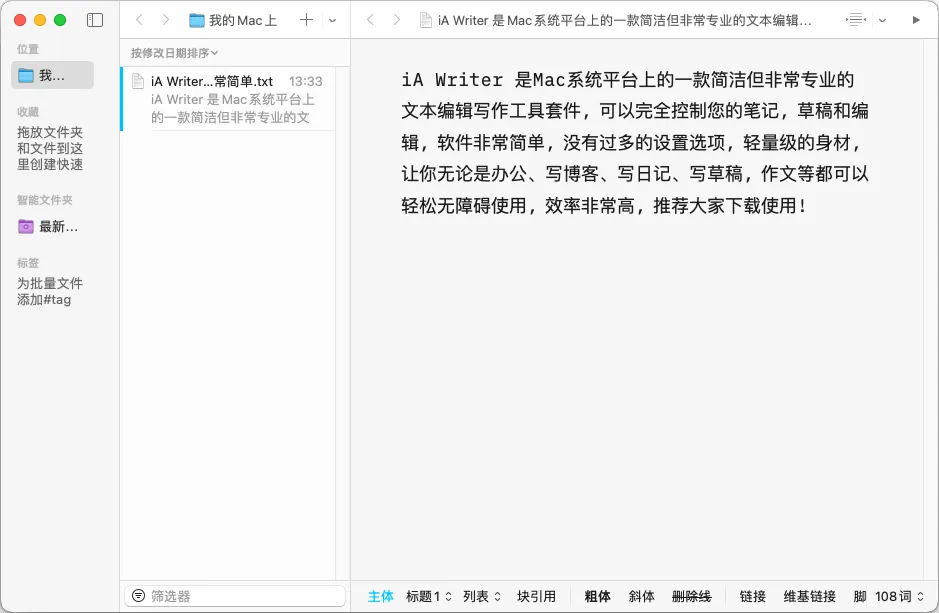The width and height of the screenshot is (939, 613).
Task: Go back in the file library navigation
Action: [x=140, y=20]
